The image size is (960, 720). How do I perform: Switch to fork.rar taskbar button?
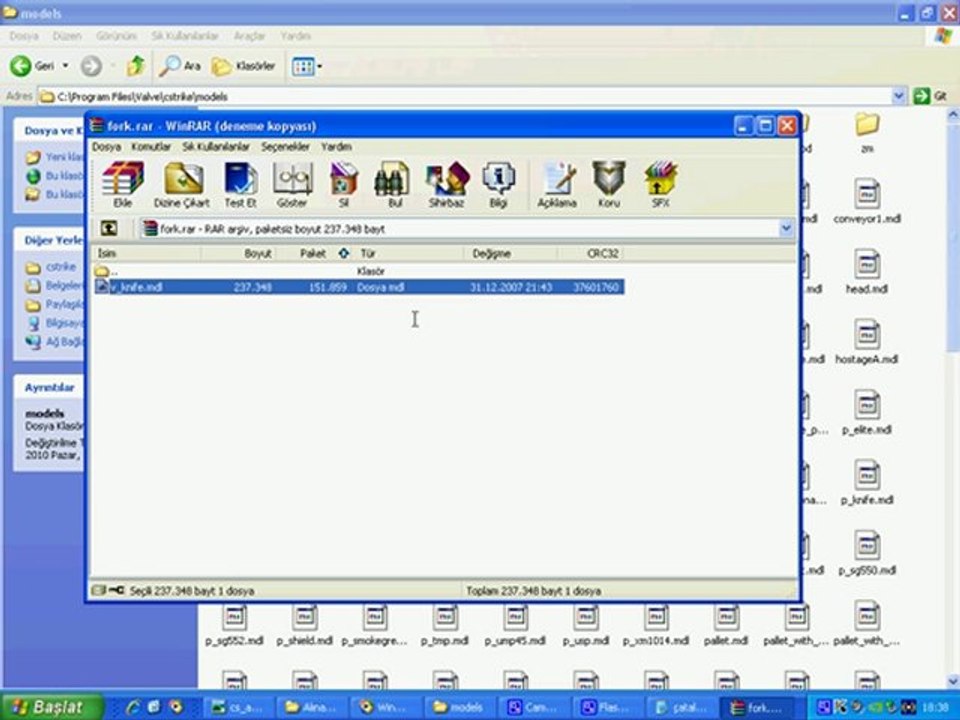(x=757, y=707)
